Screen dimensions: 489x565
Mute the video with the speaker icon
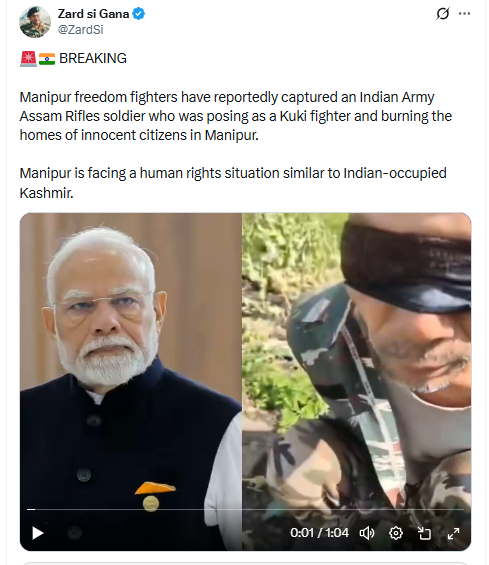pyautogui.click(x=367, y=533)
